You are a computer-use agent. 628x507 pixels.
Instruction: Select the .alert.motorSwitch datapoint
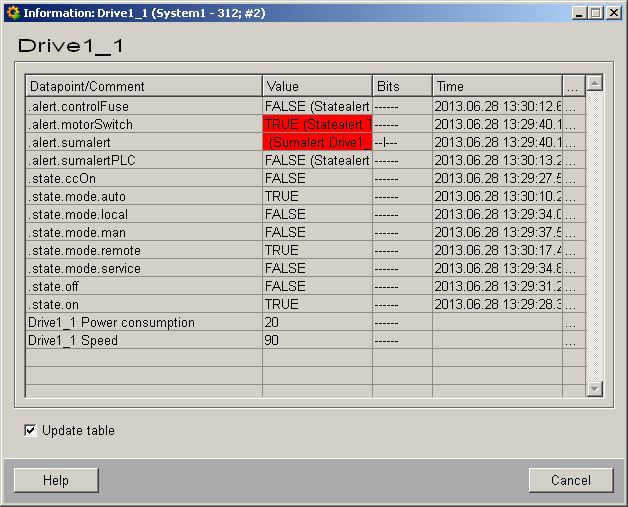click(144, 124)
